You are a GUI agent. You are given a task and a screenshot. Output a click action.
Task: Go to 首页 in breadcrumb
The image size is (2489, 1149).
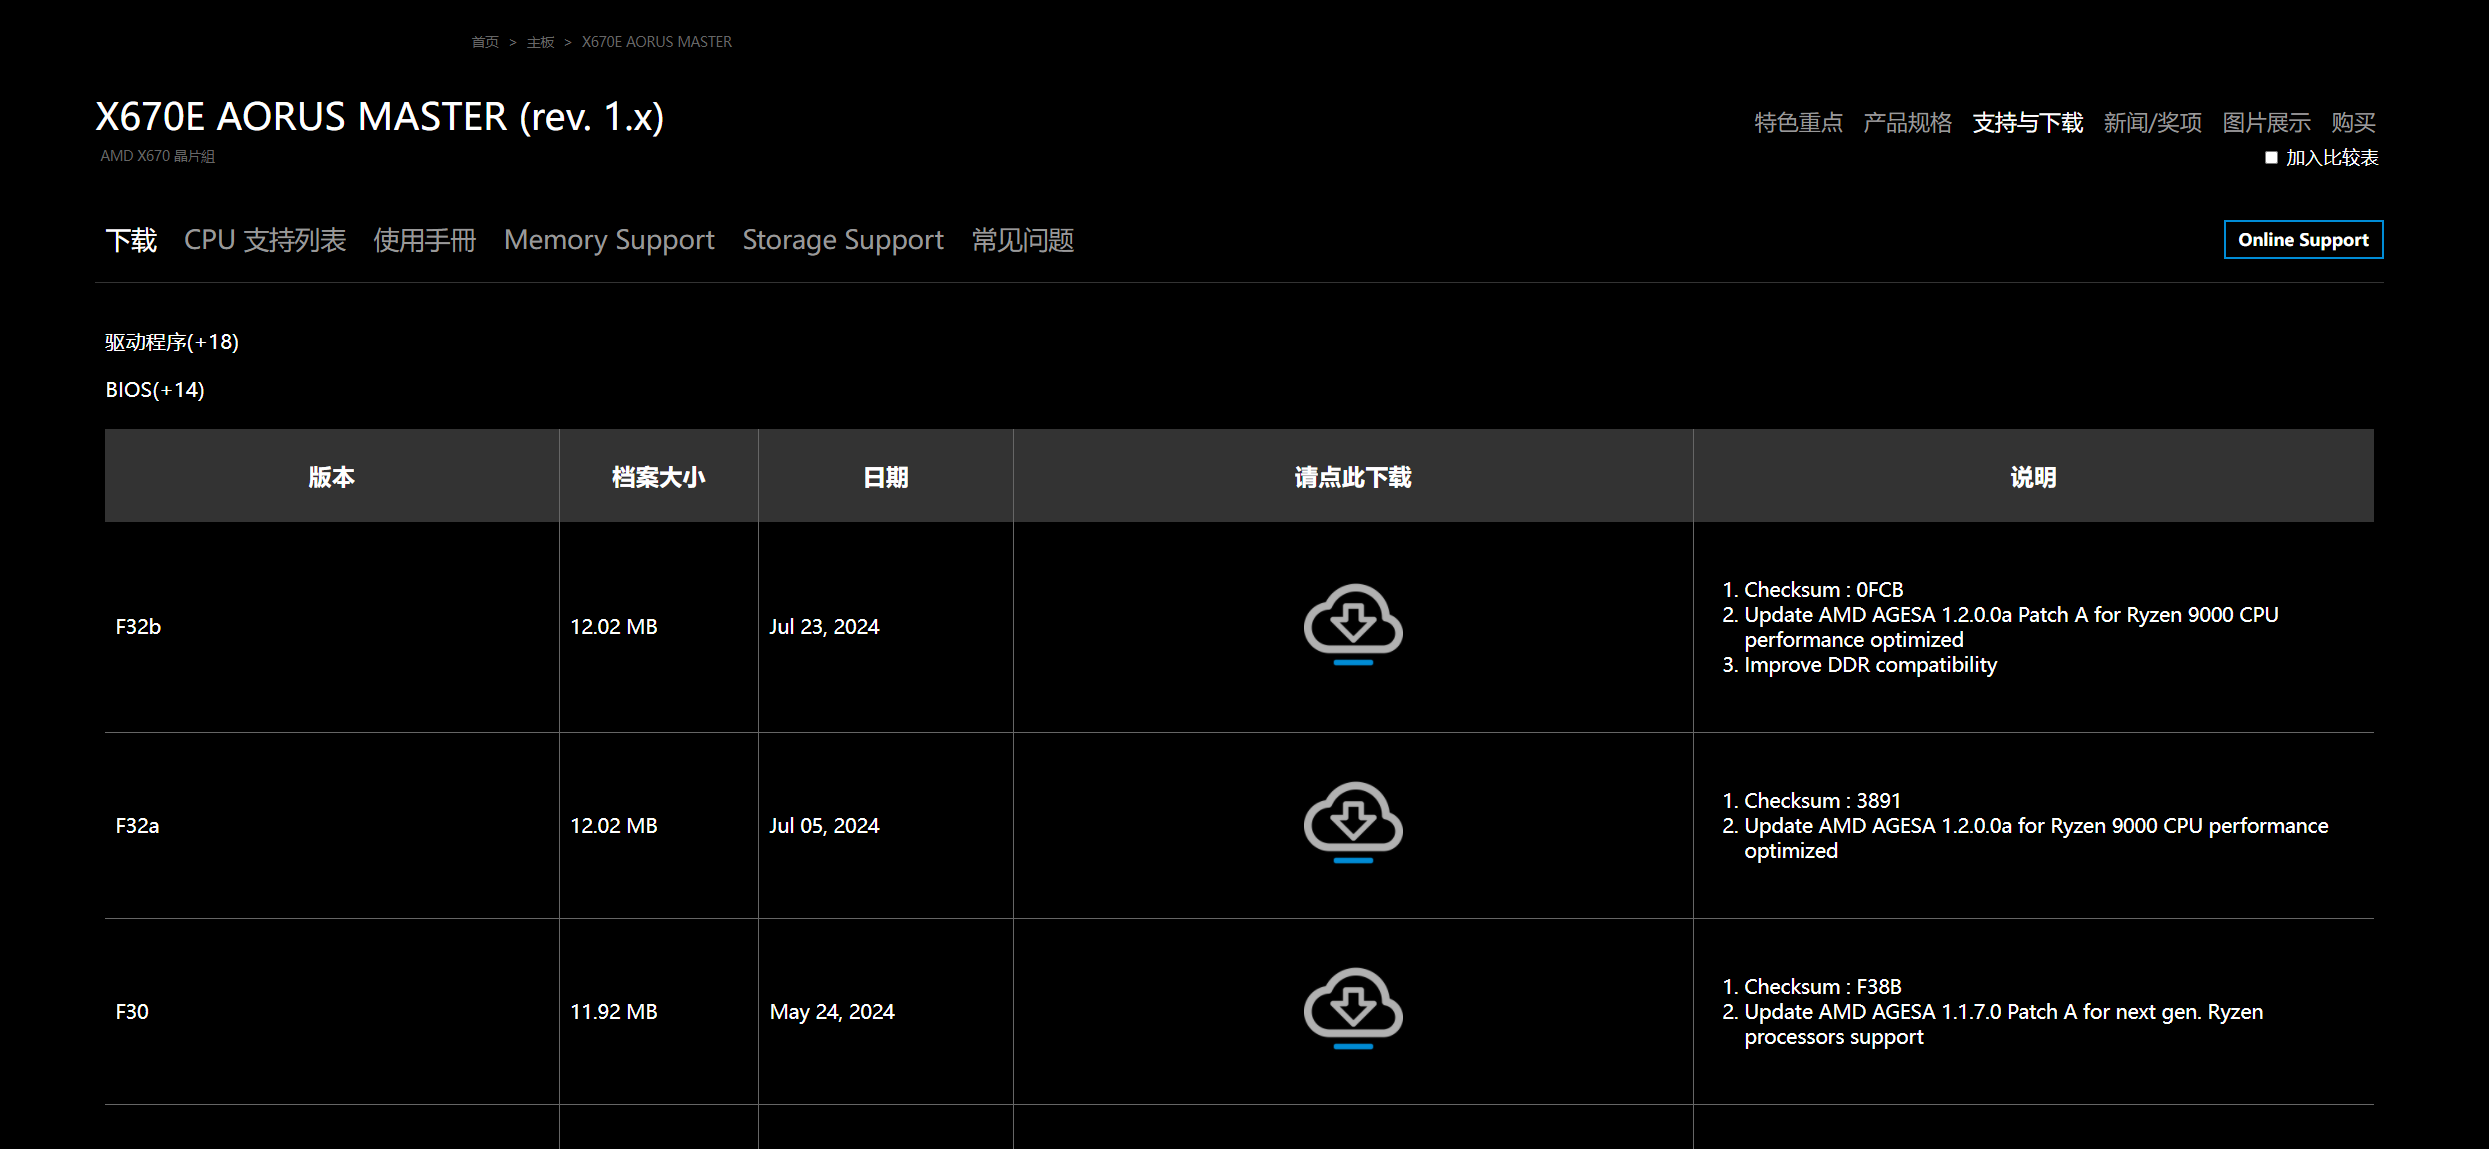pyautogui.click(x=485, y=42)
